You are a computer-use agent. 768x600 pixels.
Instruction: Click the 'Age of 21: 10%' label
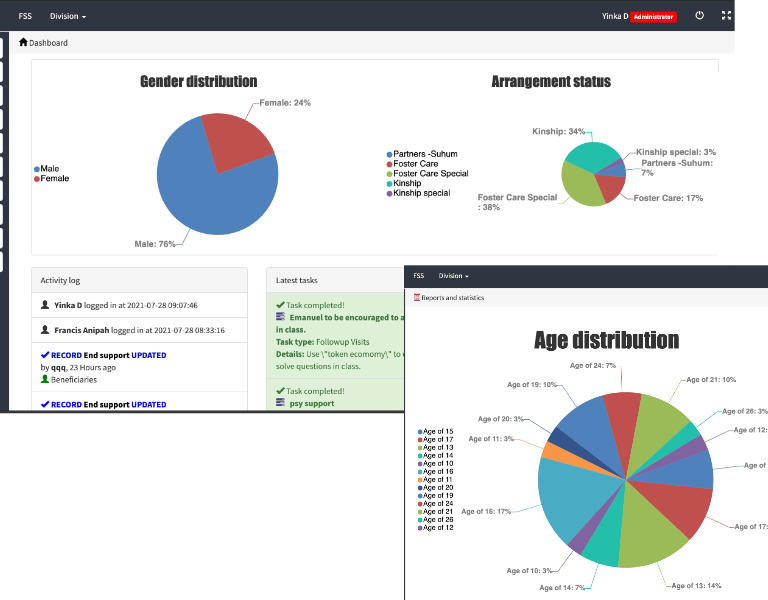(711, 380)
